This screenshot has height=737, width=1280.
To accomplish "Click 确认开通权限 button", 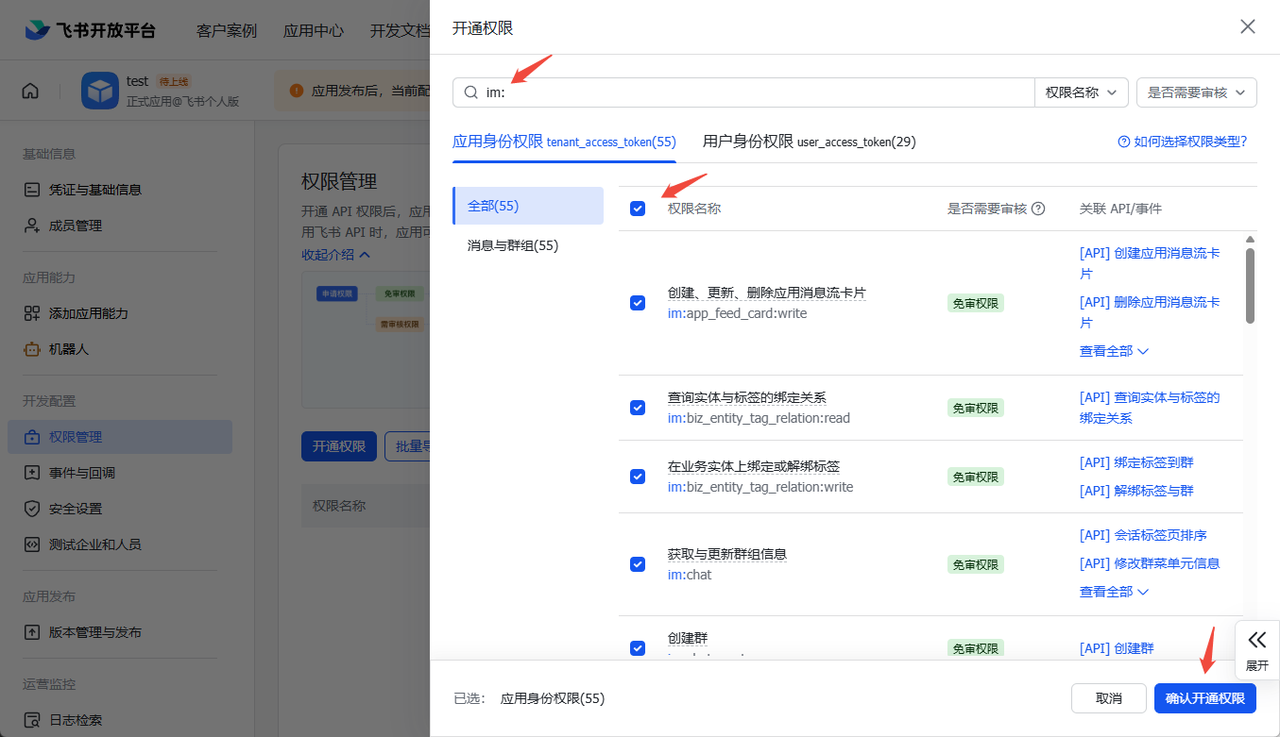I will [1204, 698].
